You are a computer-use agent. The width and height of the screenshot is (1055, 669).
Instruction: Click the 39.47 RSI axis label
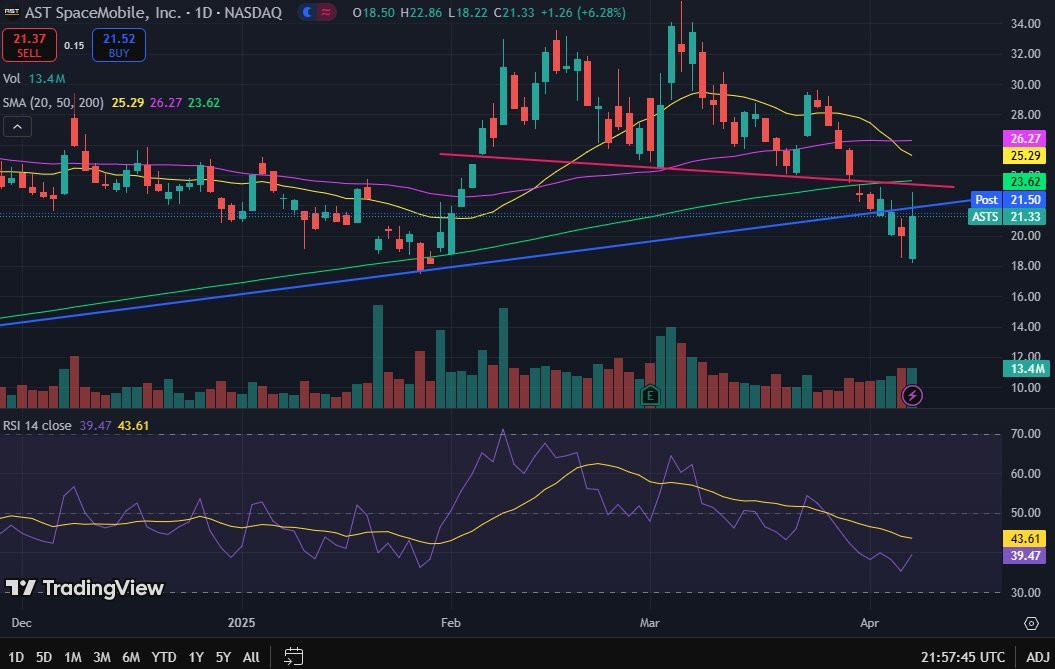tap(1025, 556)
